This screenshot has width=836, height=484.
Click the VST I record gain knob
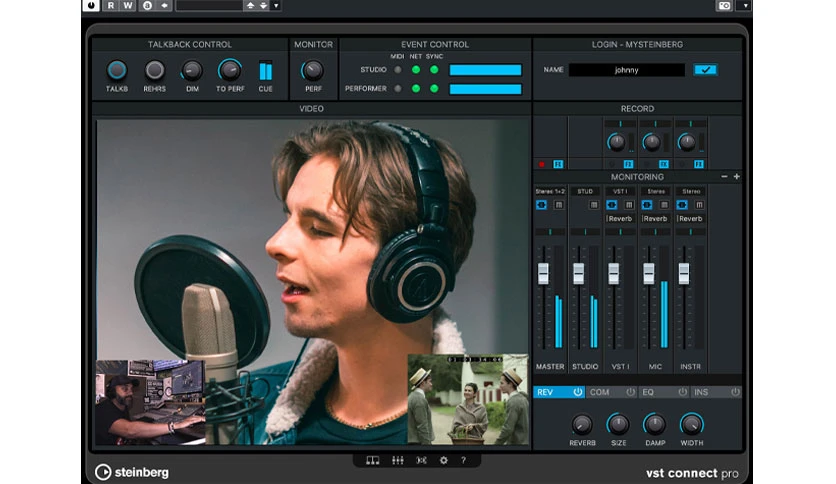pos(616,142)
